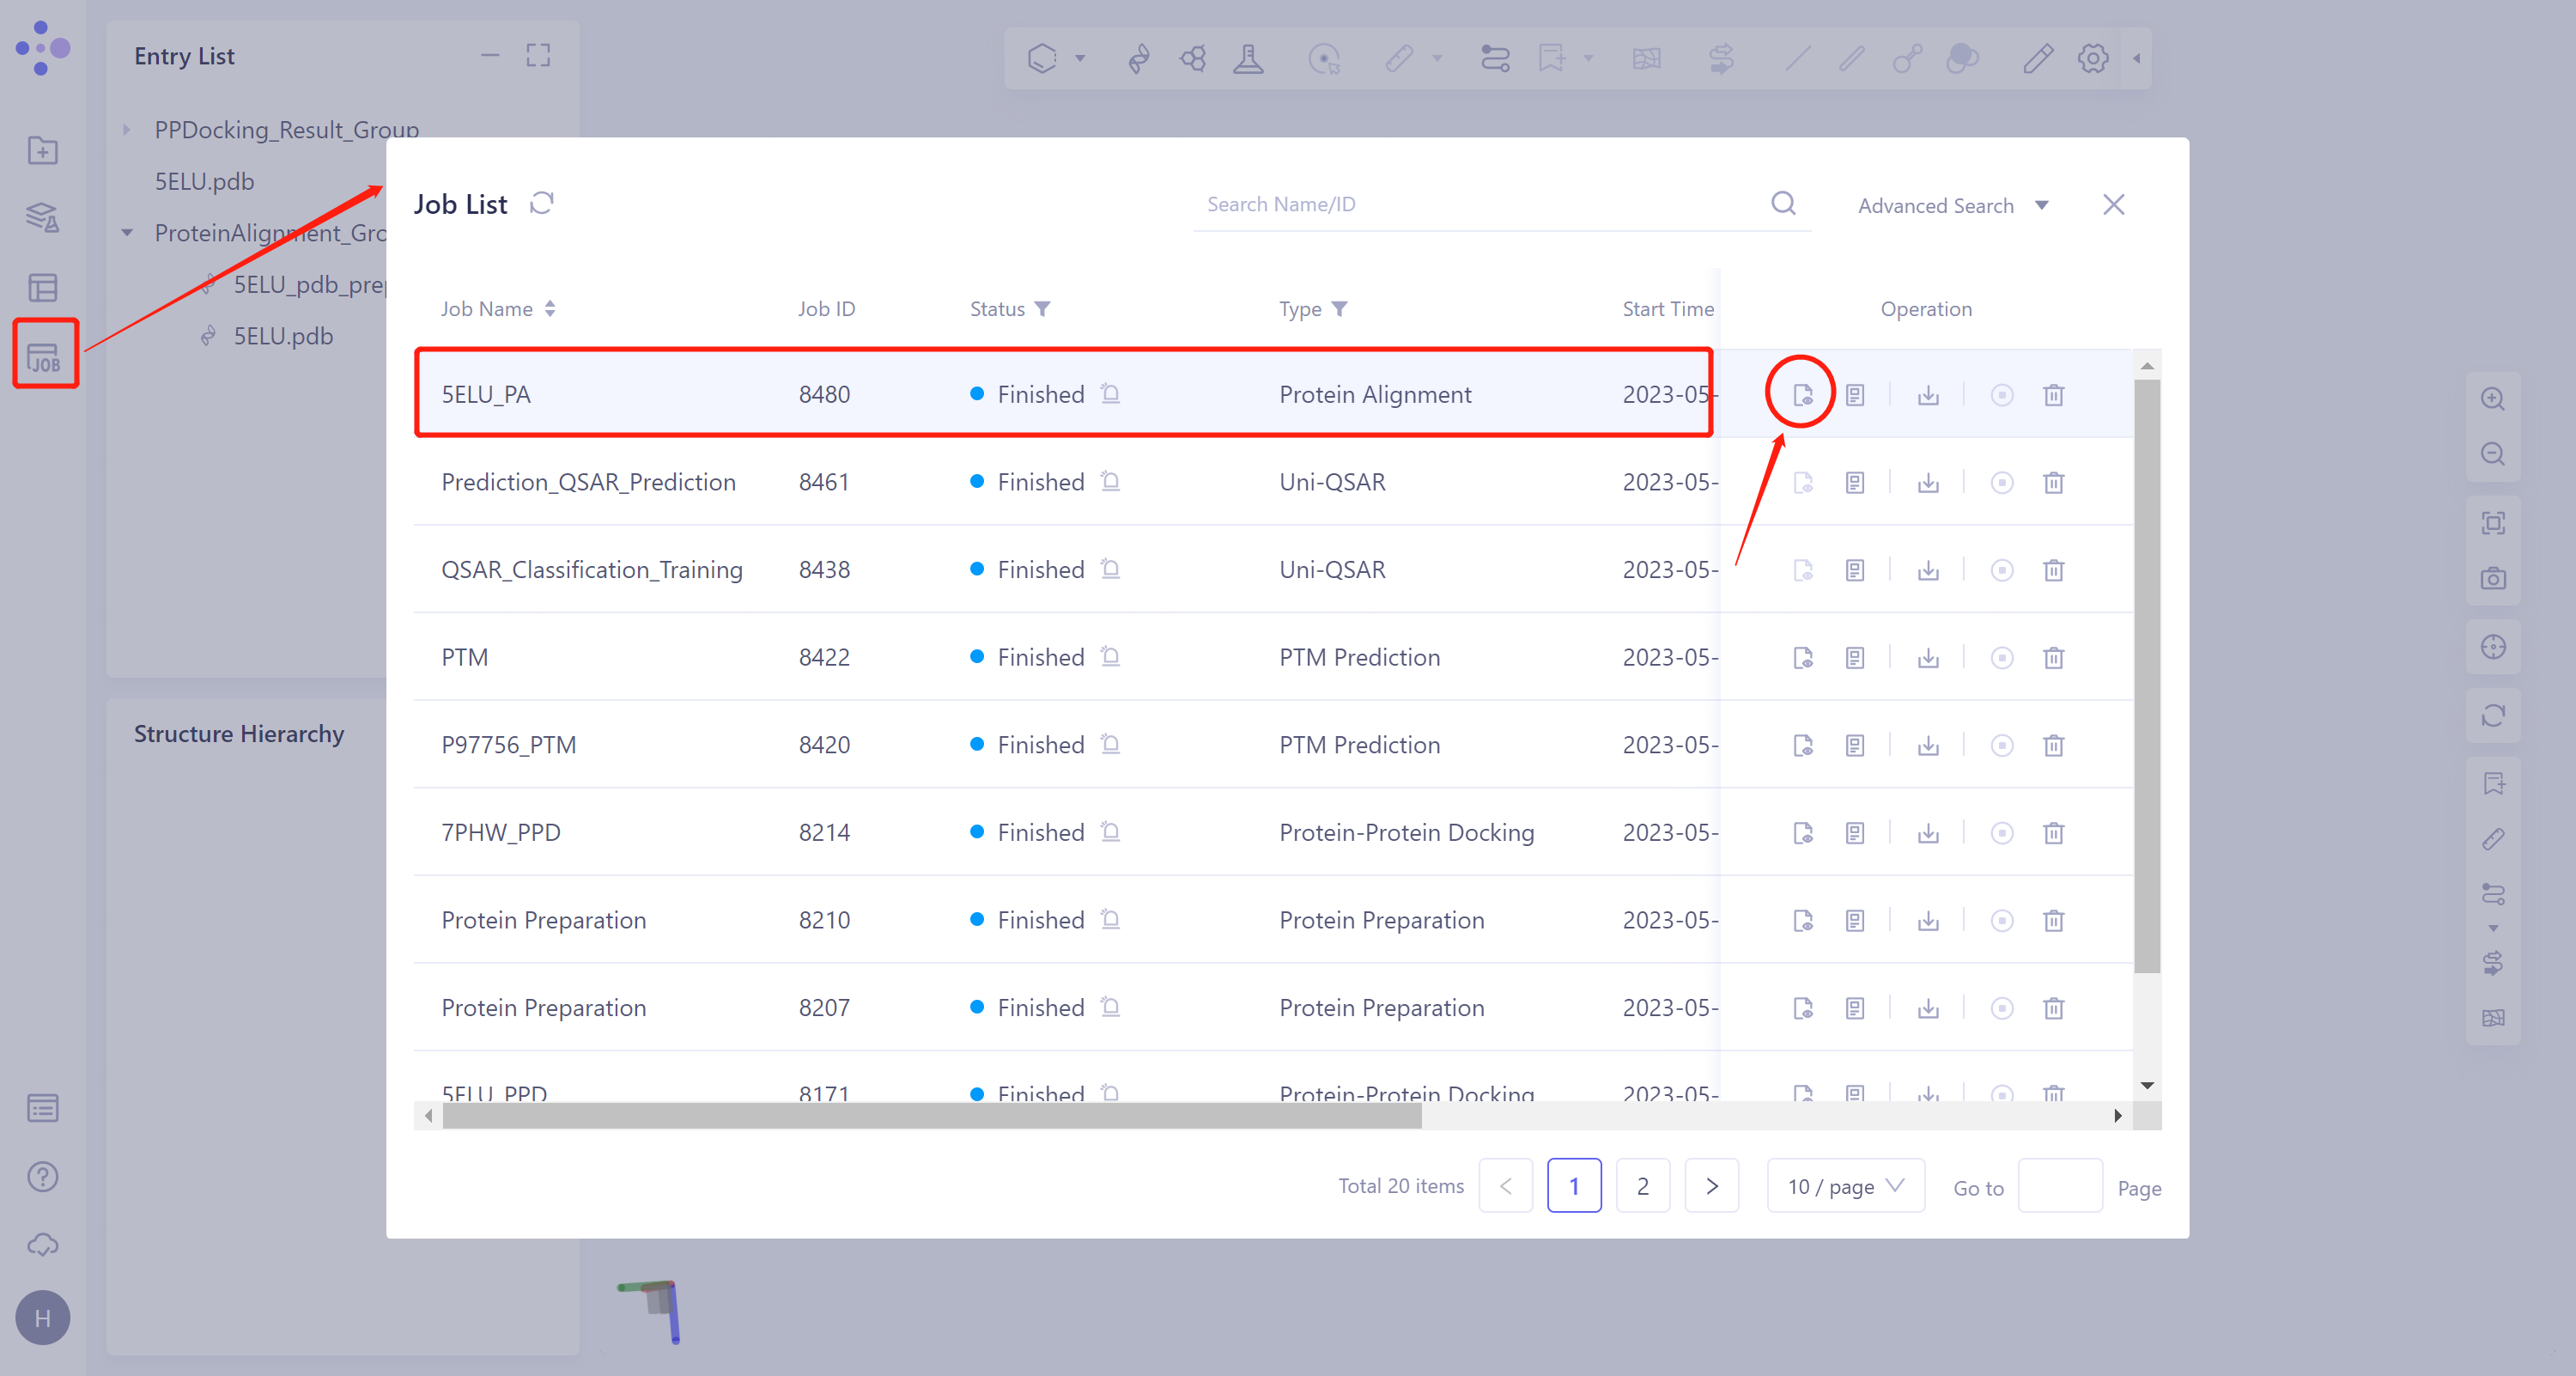Toggle notification bell for 5ELU_PA job
Viewport: 2576px width, 1376px height.
[x=1110, y=394]
